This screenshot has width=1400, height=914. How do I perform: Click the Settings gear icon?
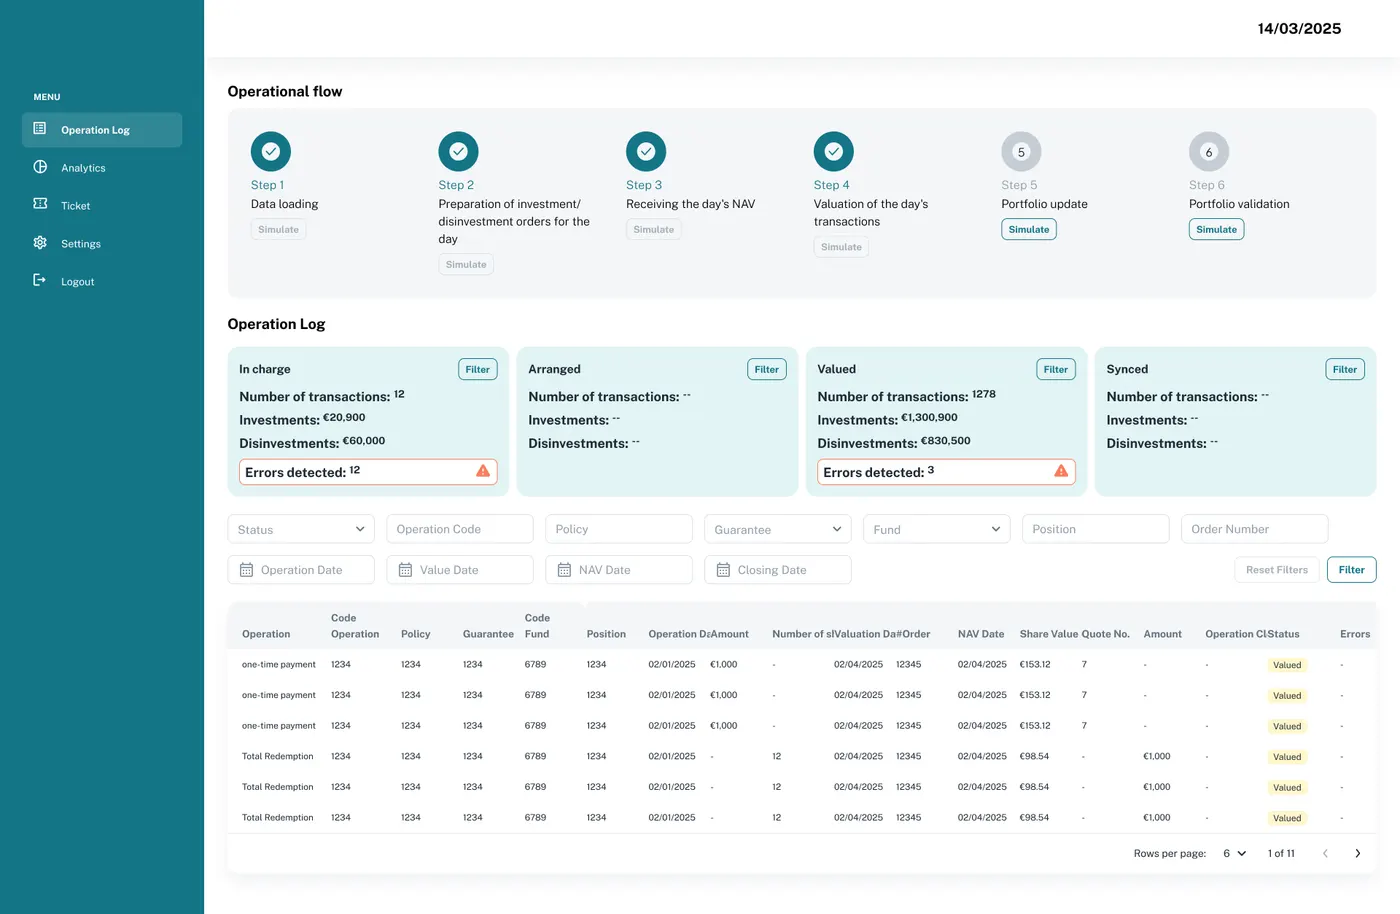click(x=40, y=242)
